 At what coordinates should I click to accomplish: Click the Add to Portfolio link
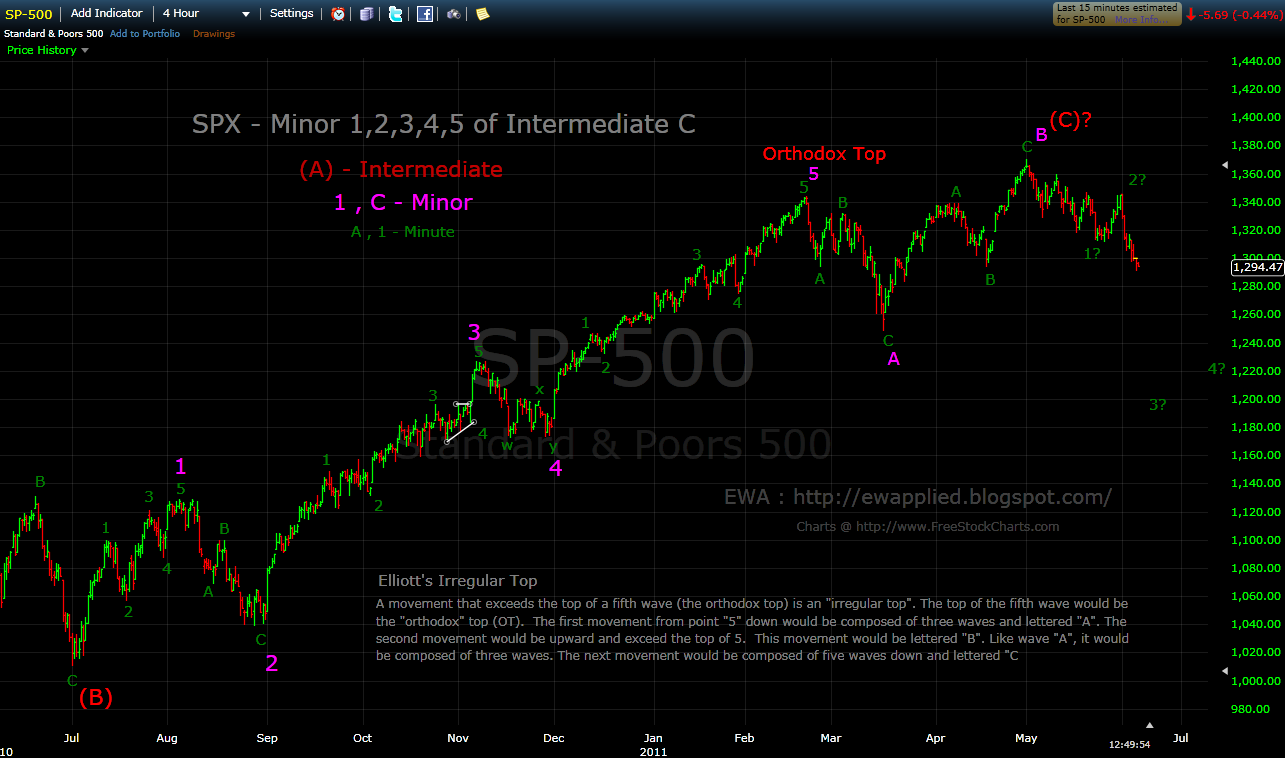pyautogui.click(x=145, y=34)
